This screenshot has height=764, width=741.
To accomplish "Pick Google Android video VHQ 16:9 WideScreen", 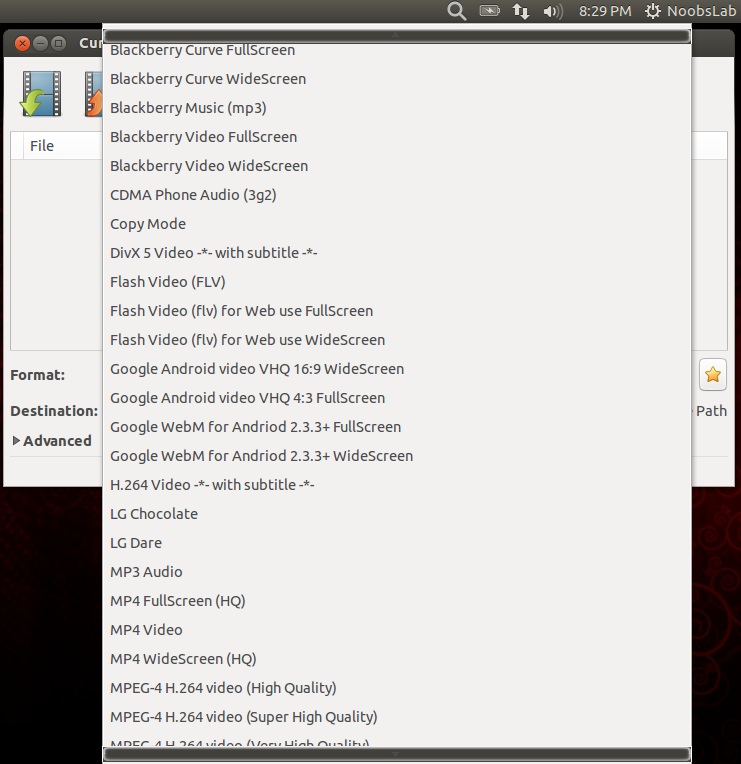I will tap(397, 369).
